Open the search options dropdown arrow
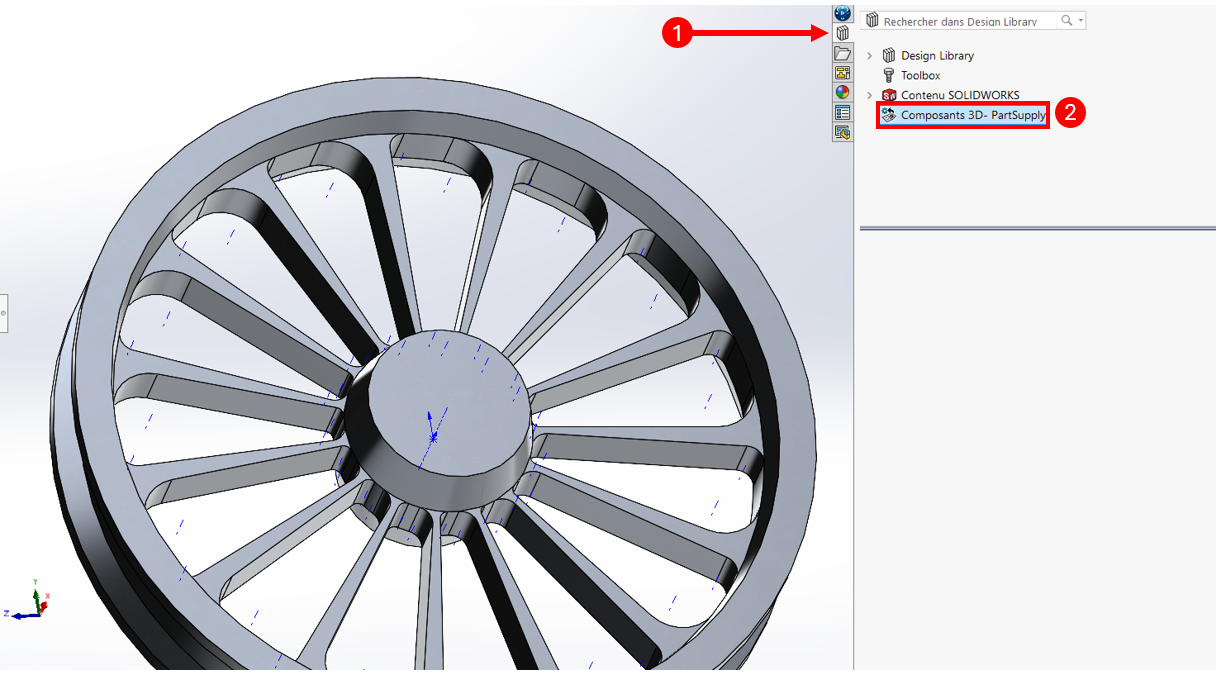1223x673 pixels. (1080, 21)
